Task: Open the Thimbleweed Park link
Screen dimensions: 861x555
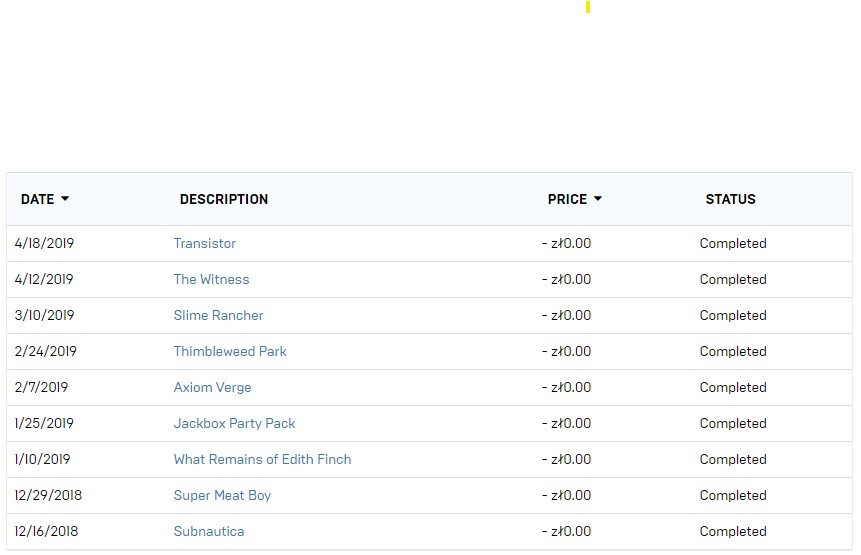Action: [230, 351]
